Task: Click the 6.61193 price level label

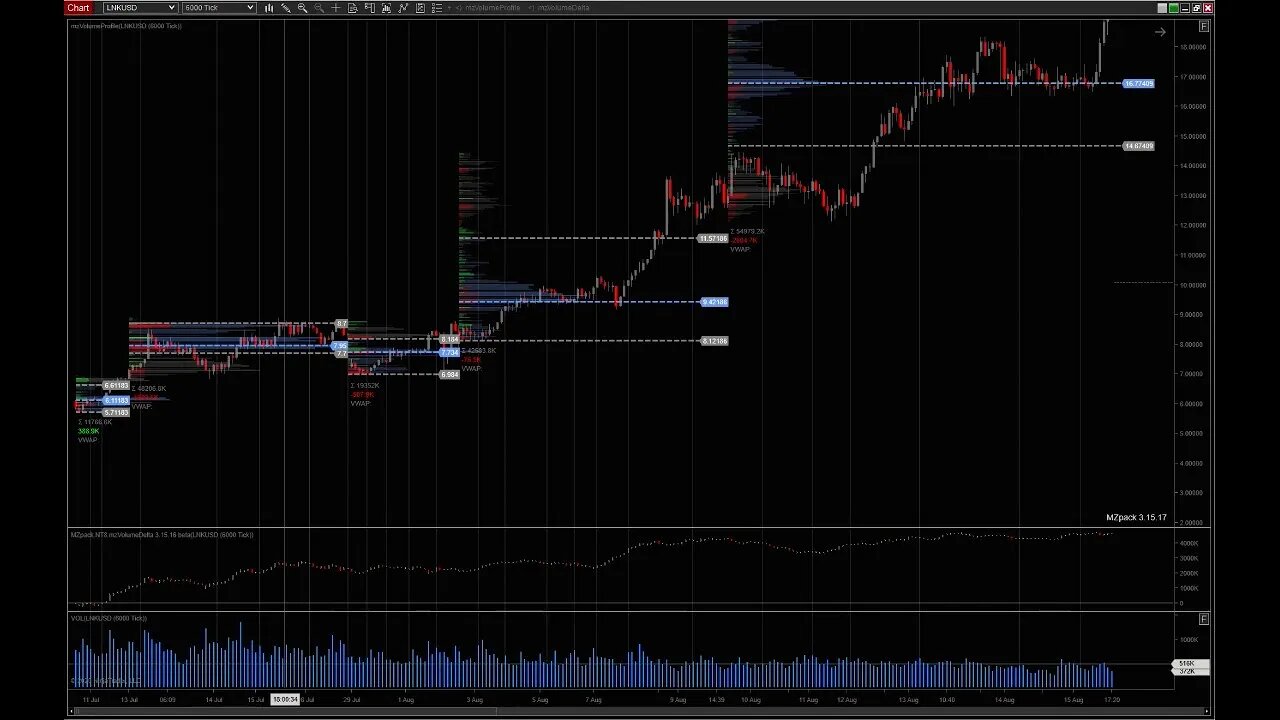Action: tap(116, 386)
